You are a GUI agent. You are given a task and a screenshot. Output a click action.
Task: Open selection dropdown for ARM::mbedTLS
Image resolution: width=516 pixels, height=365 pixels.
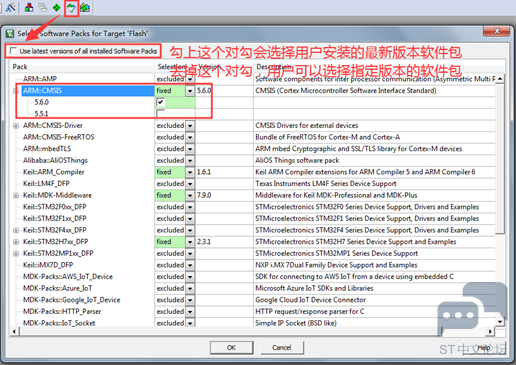190,149
